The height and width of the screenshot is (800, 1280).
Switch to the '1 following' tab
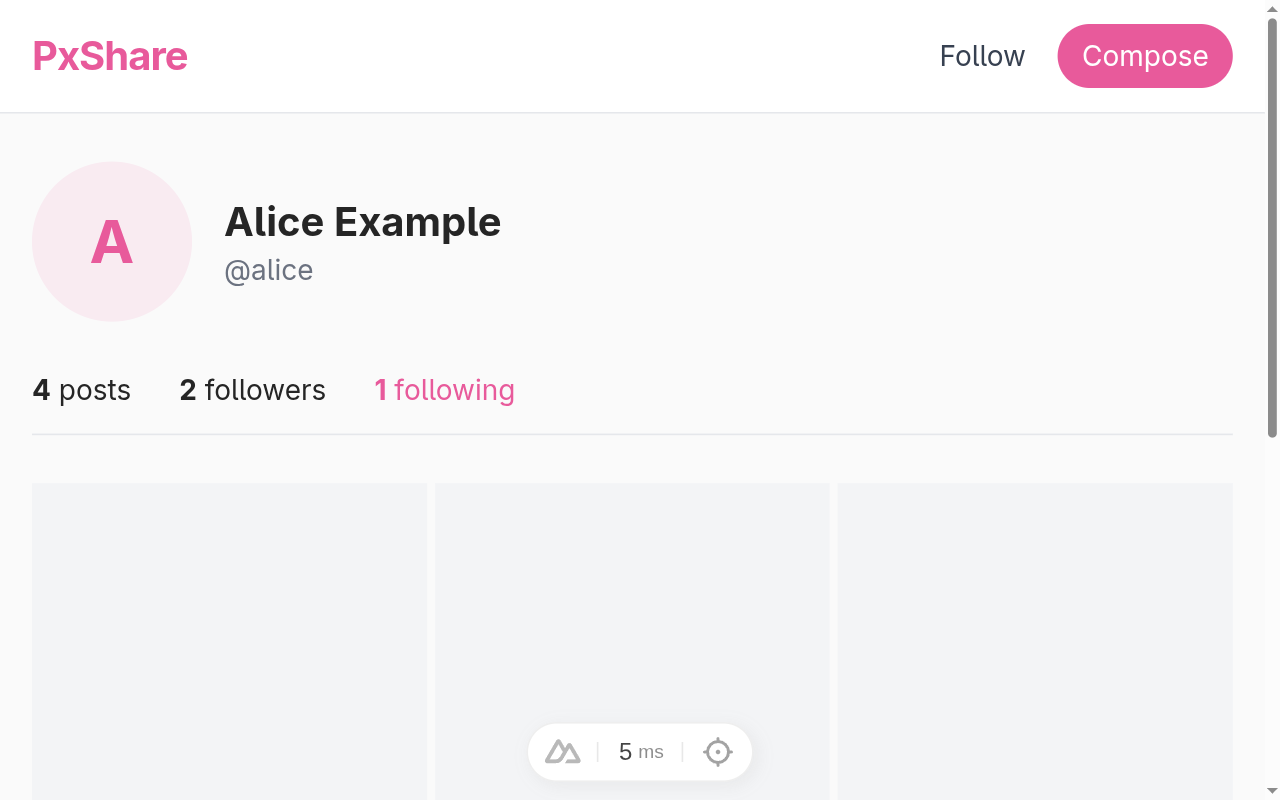pos(444,390)
